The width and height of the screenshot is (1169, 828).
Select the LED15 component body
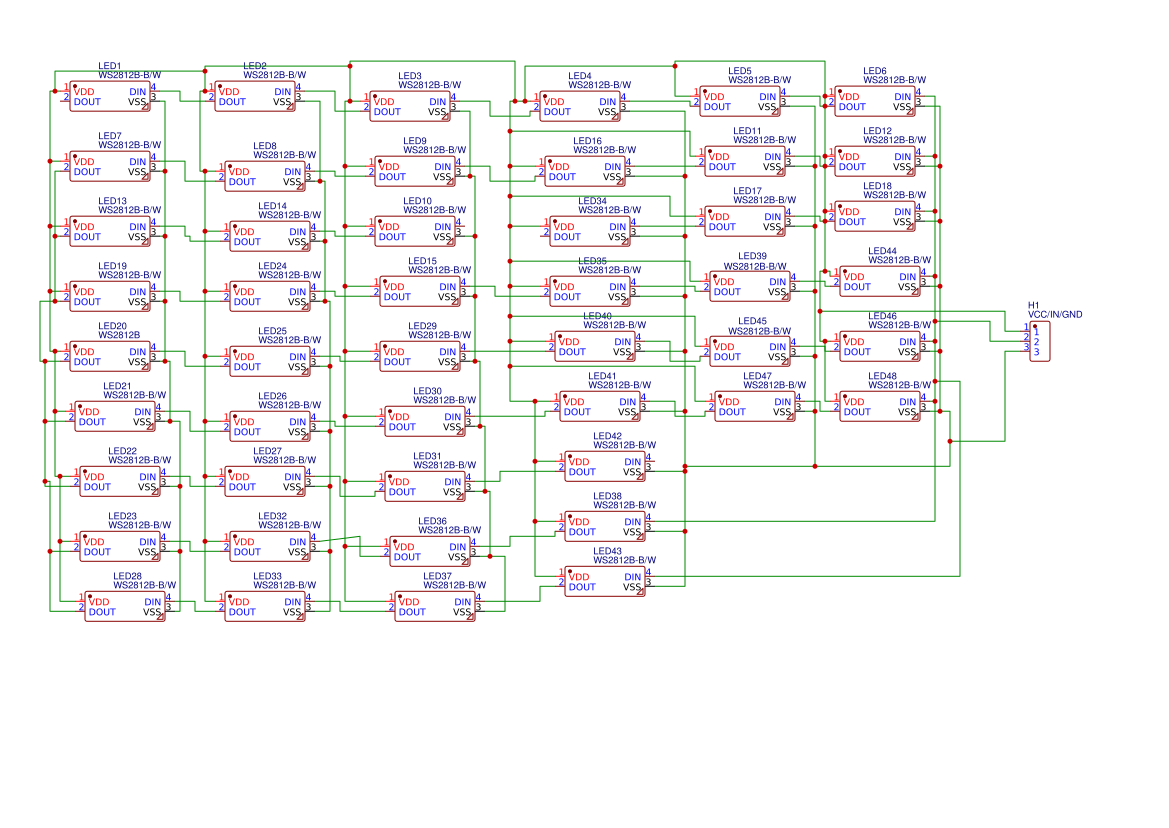pyautogui.click(x=420, y=291)
